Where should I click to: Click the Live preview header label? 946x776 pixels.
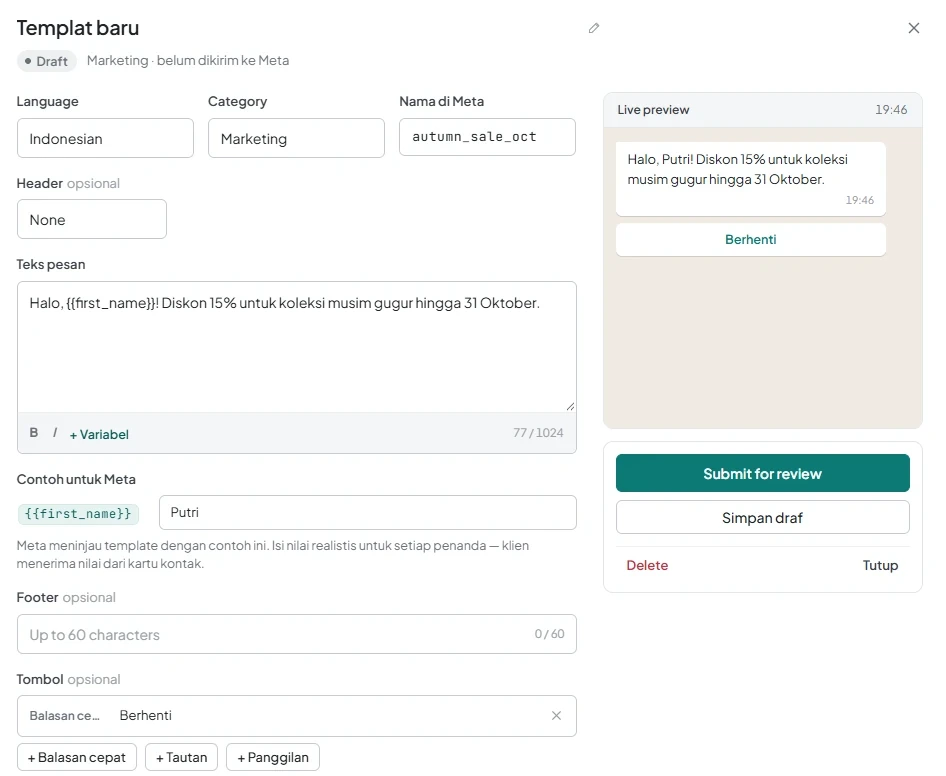653,110
